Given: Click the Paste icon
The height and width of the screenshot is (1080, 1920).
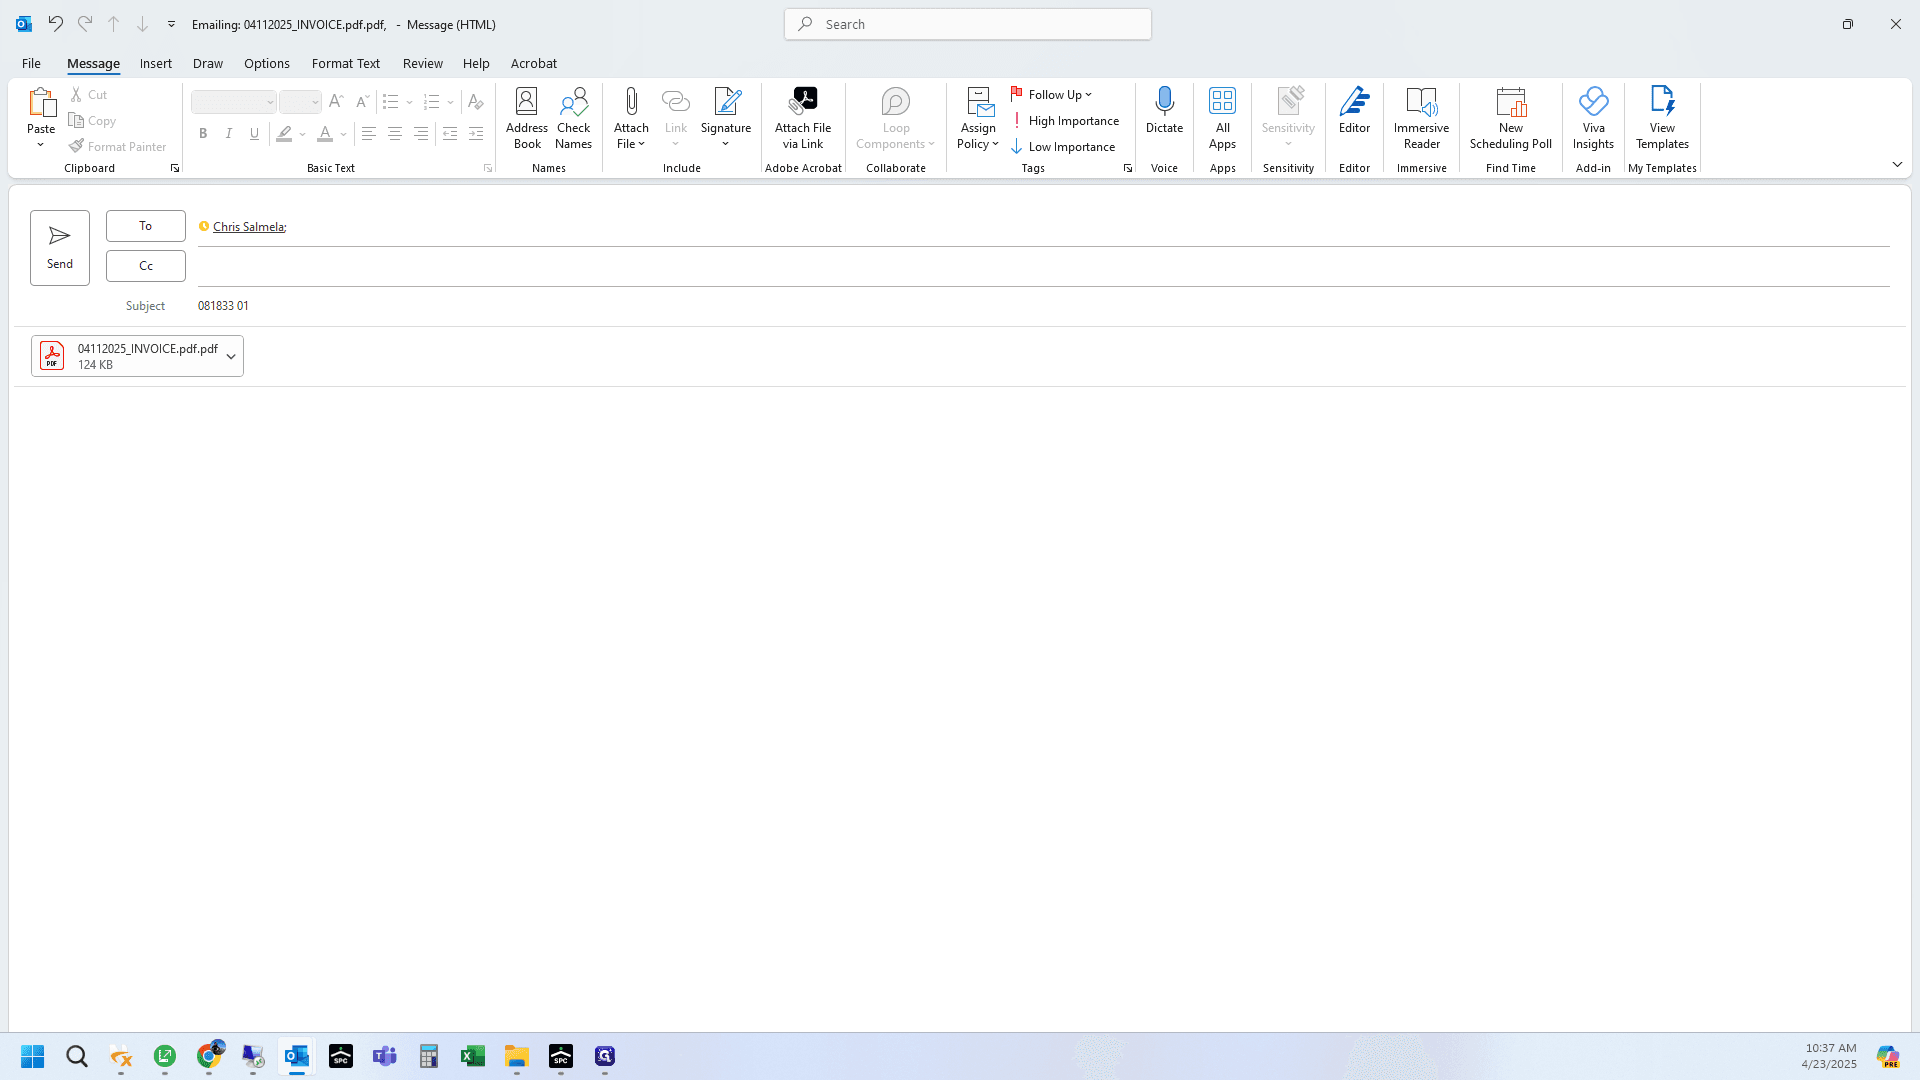Looking at the screenshot, I should 41,103.
